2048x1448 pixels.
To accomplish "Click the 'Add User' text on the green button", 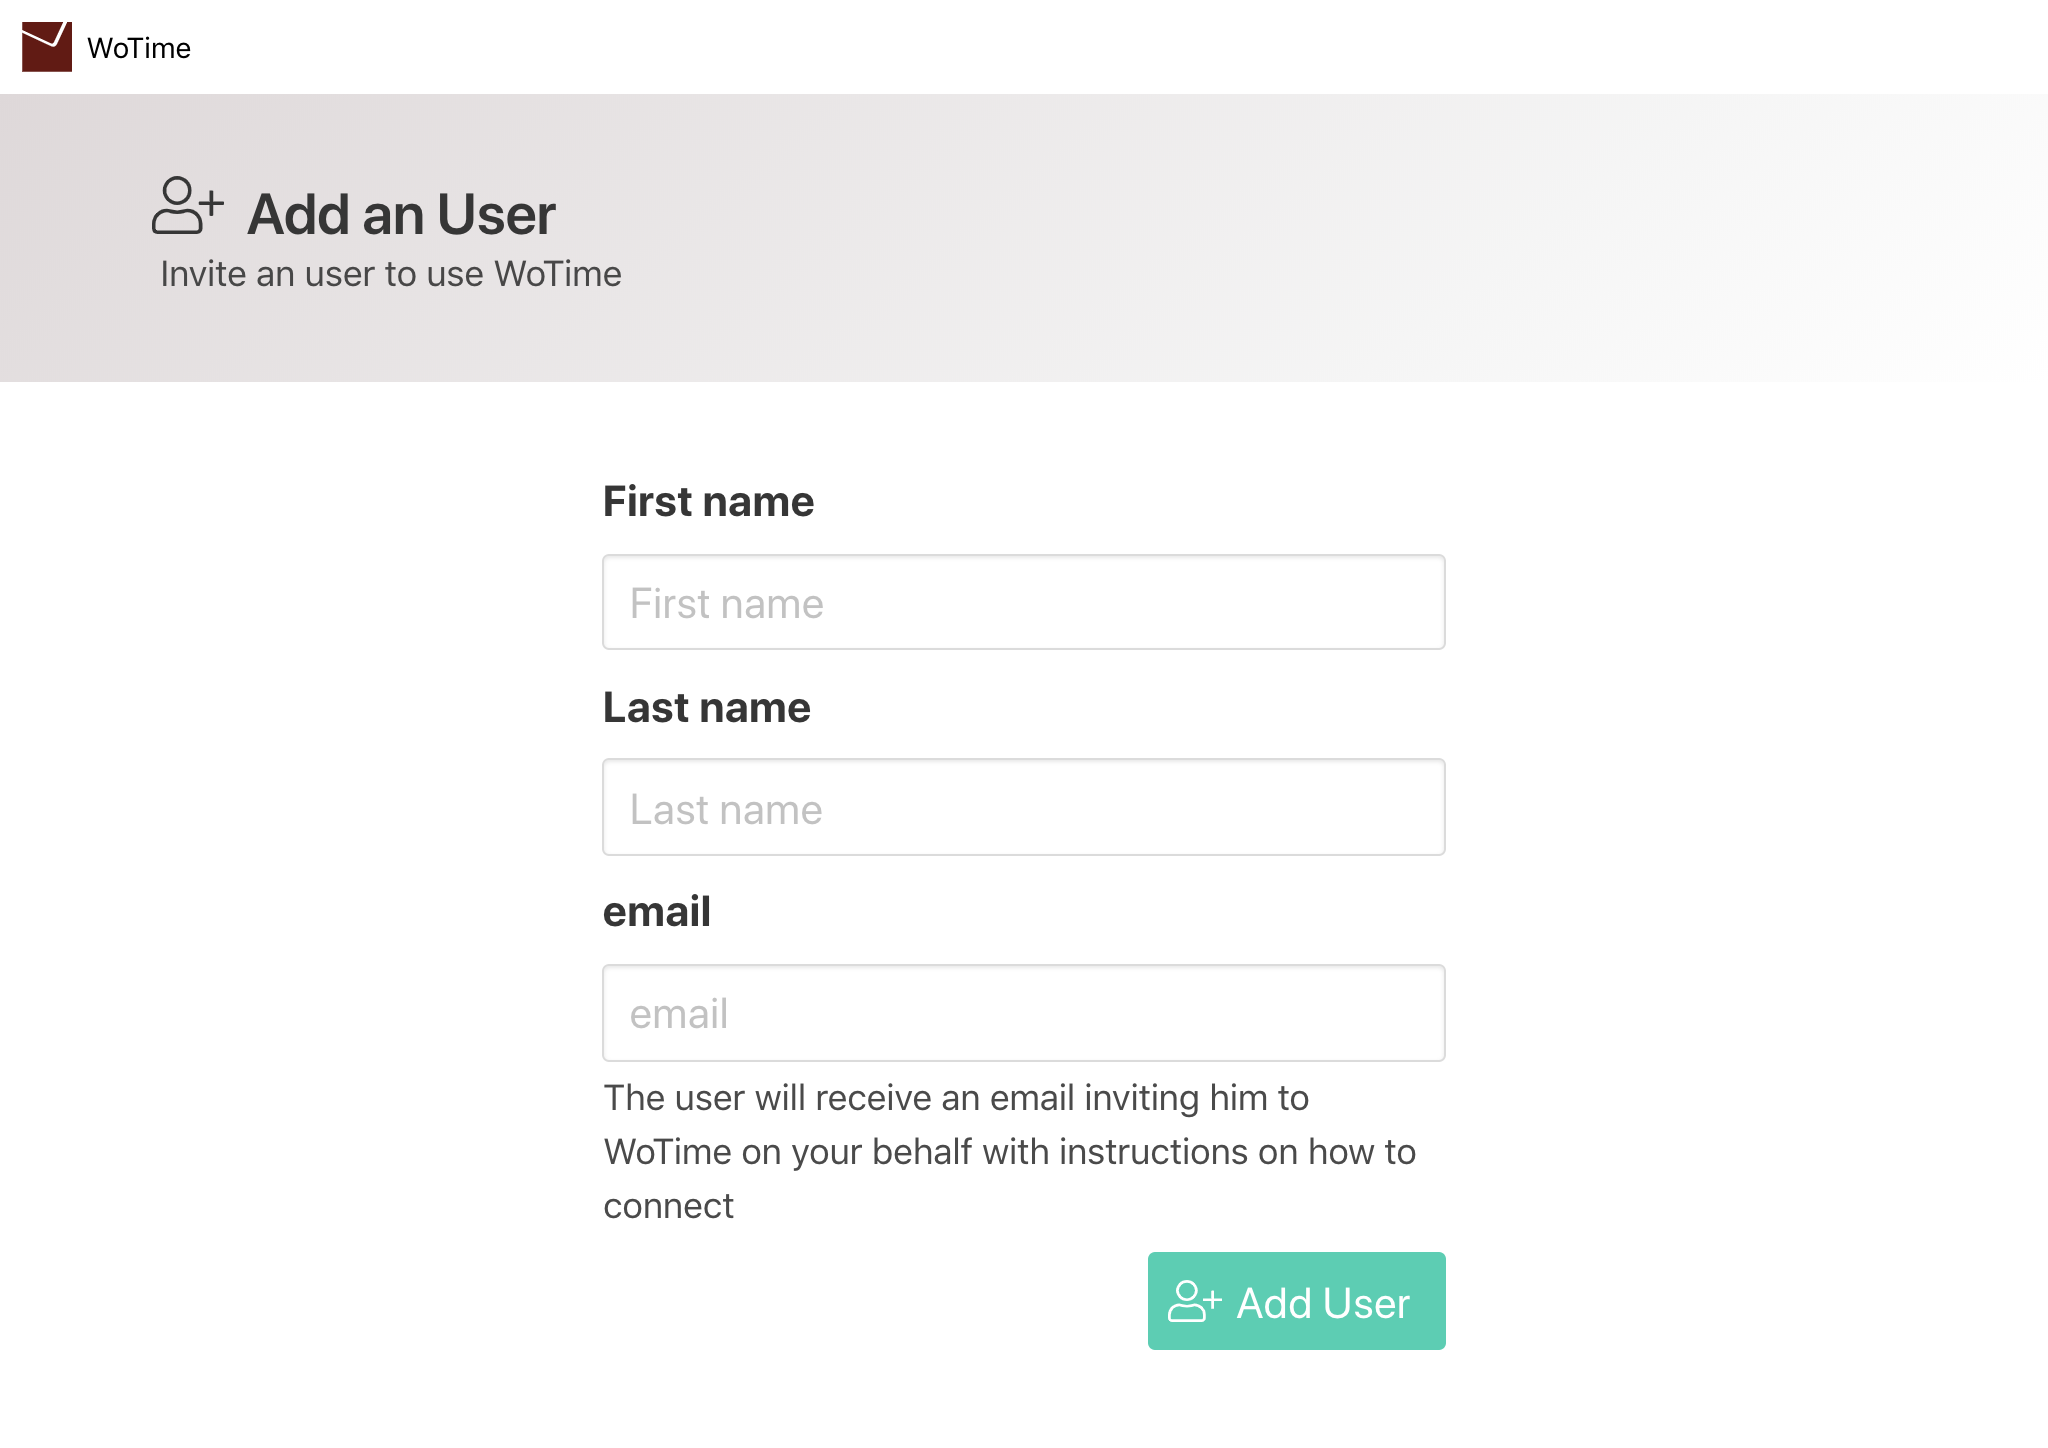I will point(1323,1303).
